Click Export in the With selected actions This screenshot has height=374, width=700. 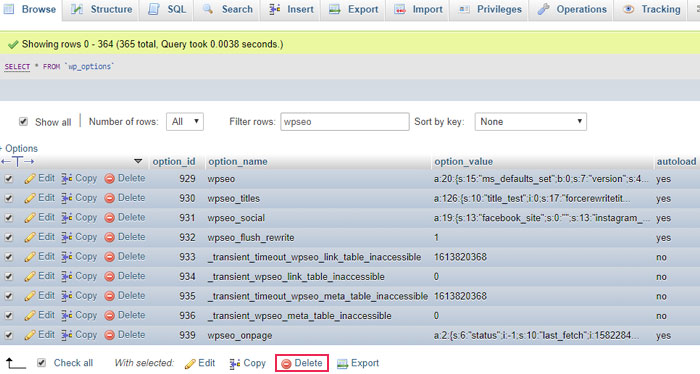tap(358, 363)
